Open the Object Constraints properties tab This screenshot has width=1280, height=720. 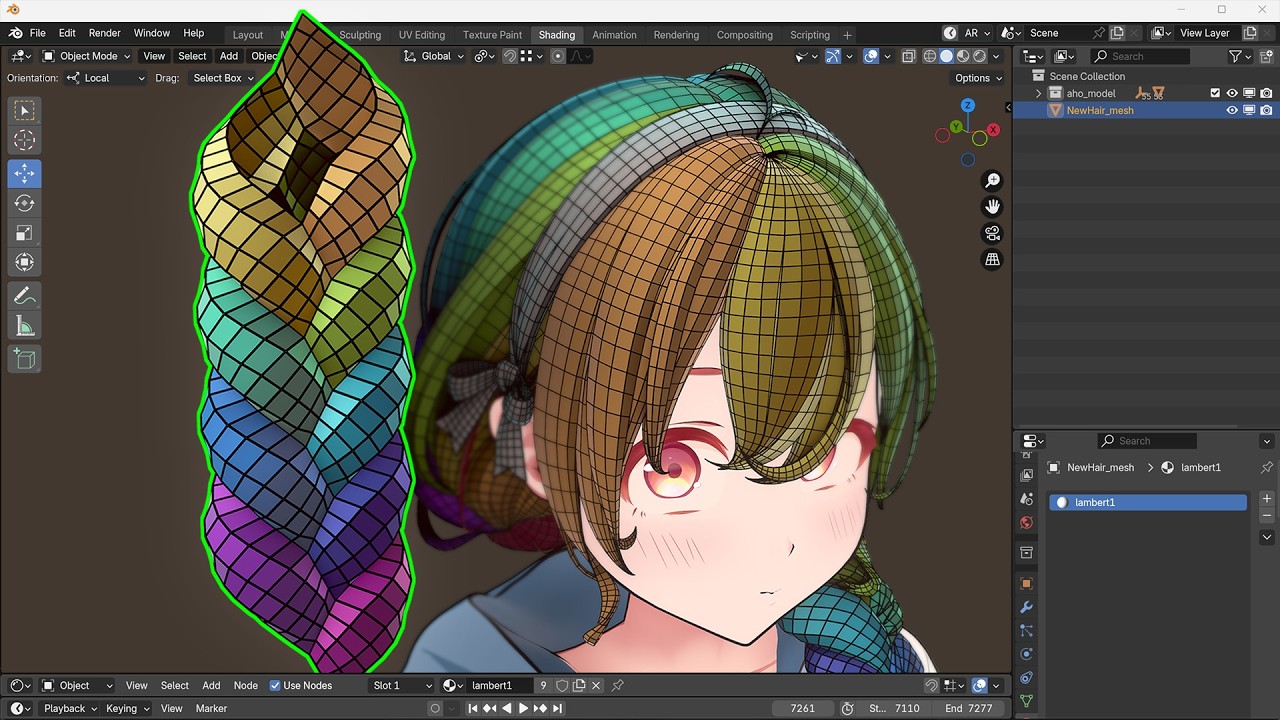(x=1026, y=678)
